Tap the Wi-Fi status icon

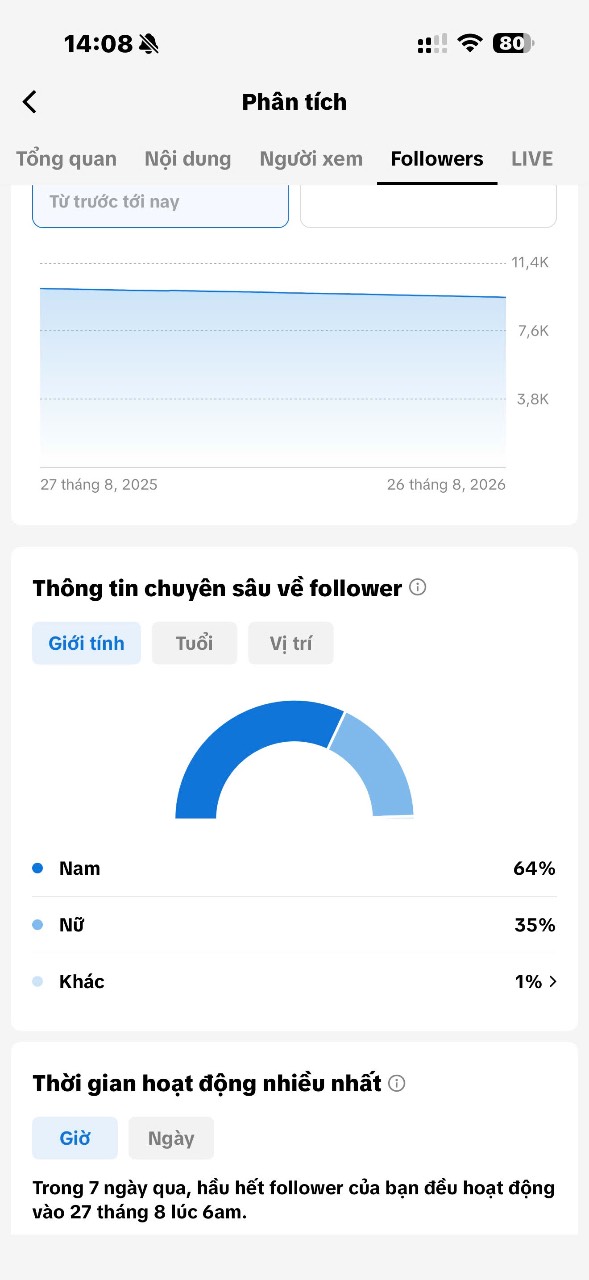tap(469, 43)
